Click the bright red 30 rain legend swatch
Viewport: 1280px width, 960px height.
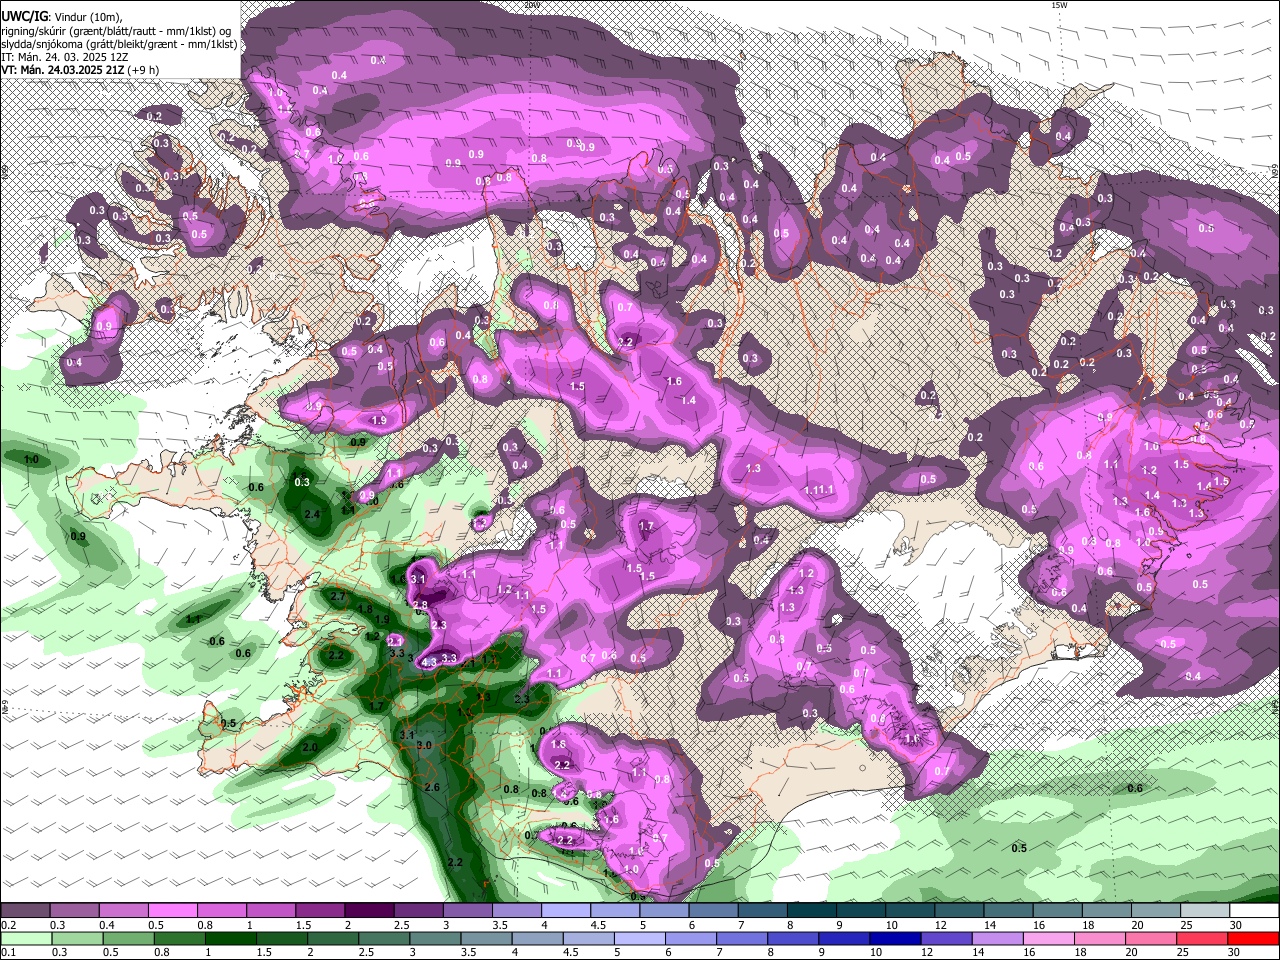1254,937
